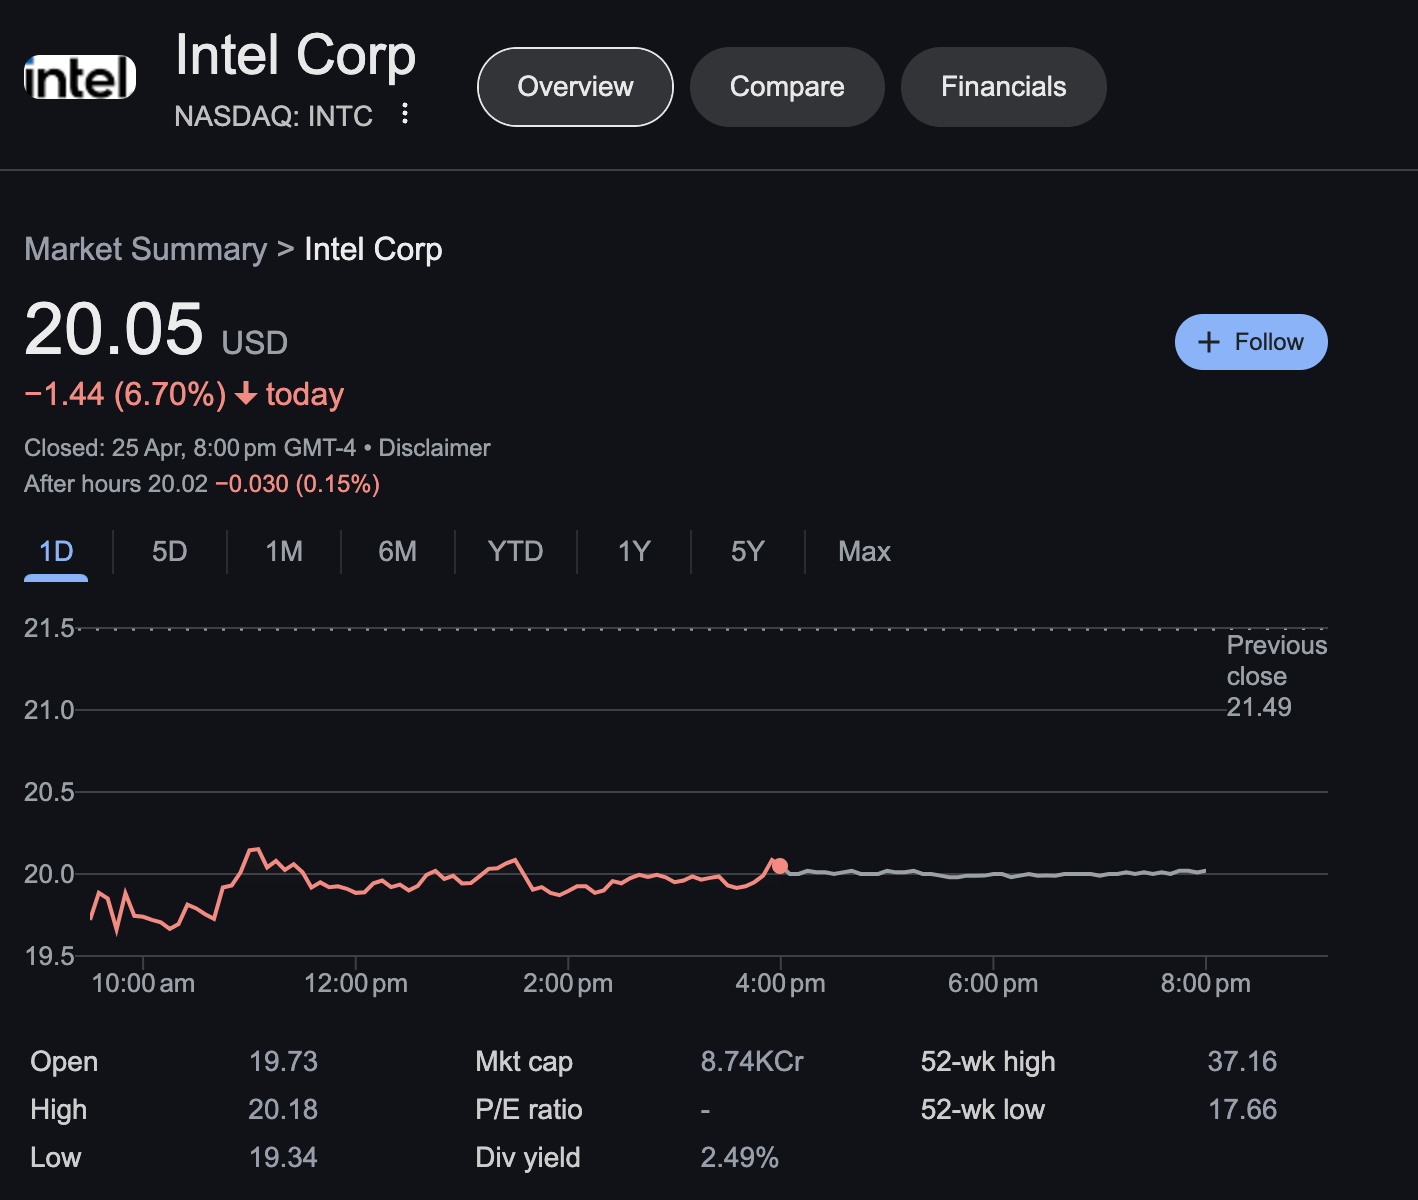The width and height of the screenshot is (1418, 1200).
Task: Click the NASDAQ: INTC ticker text
Action: click(x=274, y=116)
